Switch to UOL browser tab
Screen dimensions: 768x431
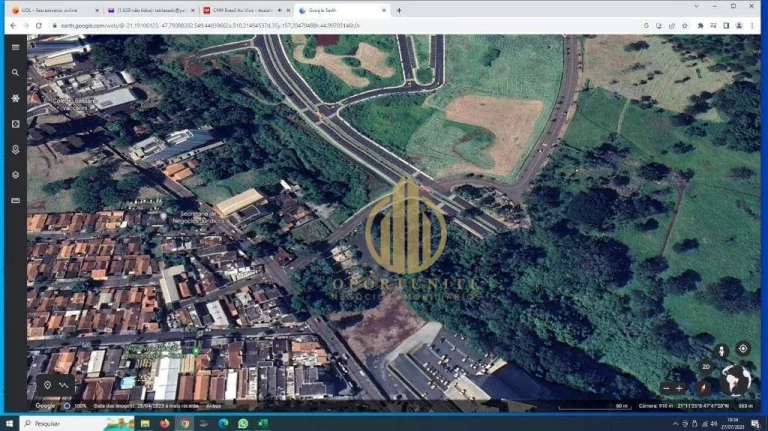53,10
